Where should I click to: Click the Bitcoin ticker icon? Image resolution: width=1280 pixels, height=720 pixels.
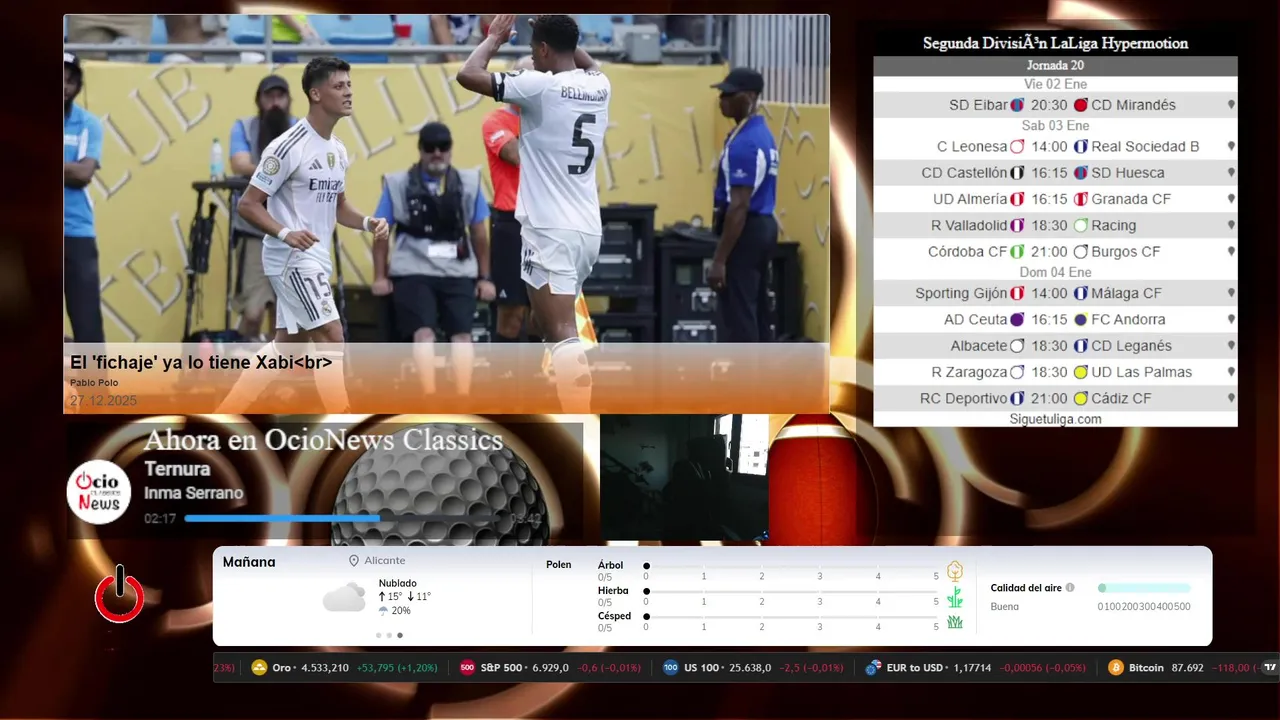[x=1116, y=668]
